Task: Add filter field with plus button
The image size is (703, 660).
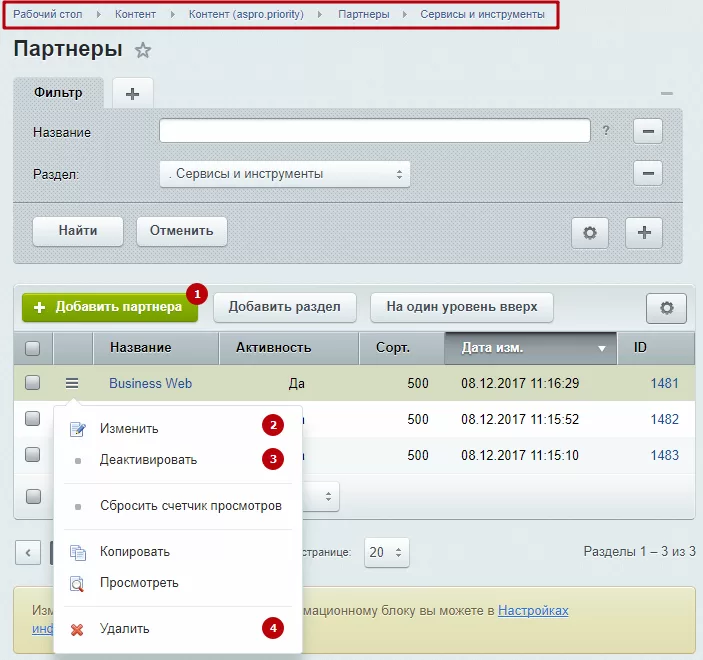Action: click(x=644, y=233)
